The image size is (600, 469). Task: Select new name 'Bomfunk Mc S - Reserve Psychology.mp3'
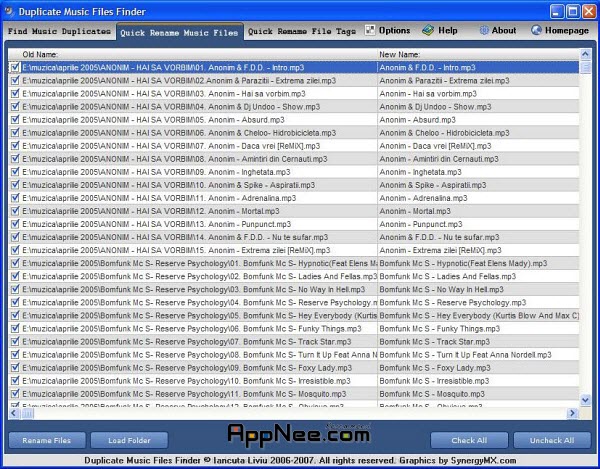453,303
